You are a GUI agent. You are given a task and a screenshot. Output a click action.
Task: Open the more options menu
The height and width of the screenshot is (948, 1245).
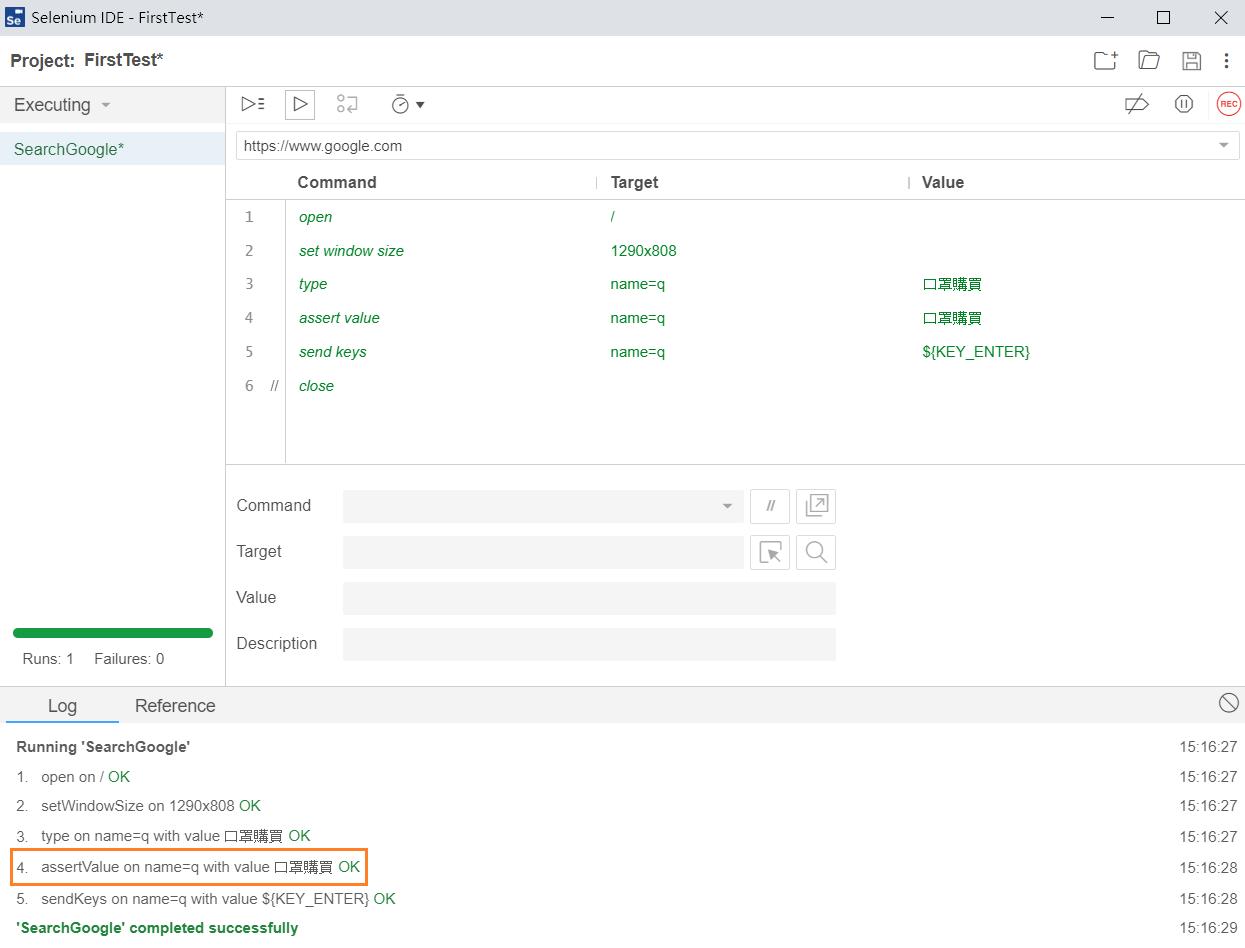click(1226, 60)
